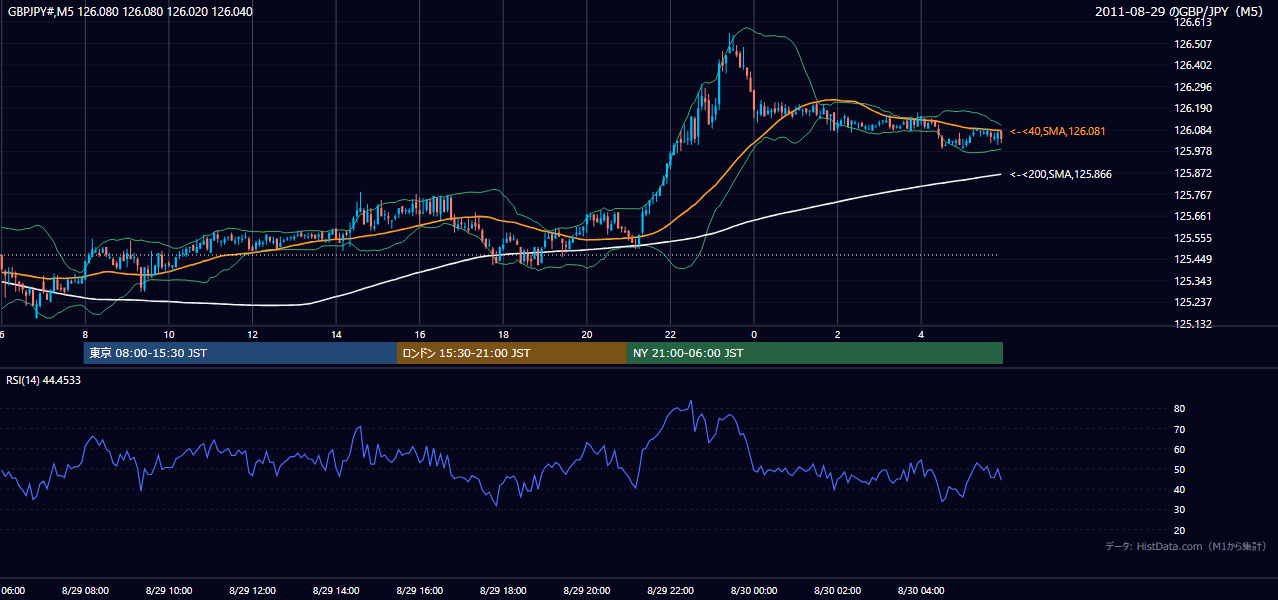Screen dimensions: 1278x600
Task: Click RSI axis level 60
Action: (1180, 449)
